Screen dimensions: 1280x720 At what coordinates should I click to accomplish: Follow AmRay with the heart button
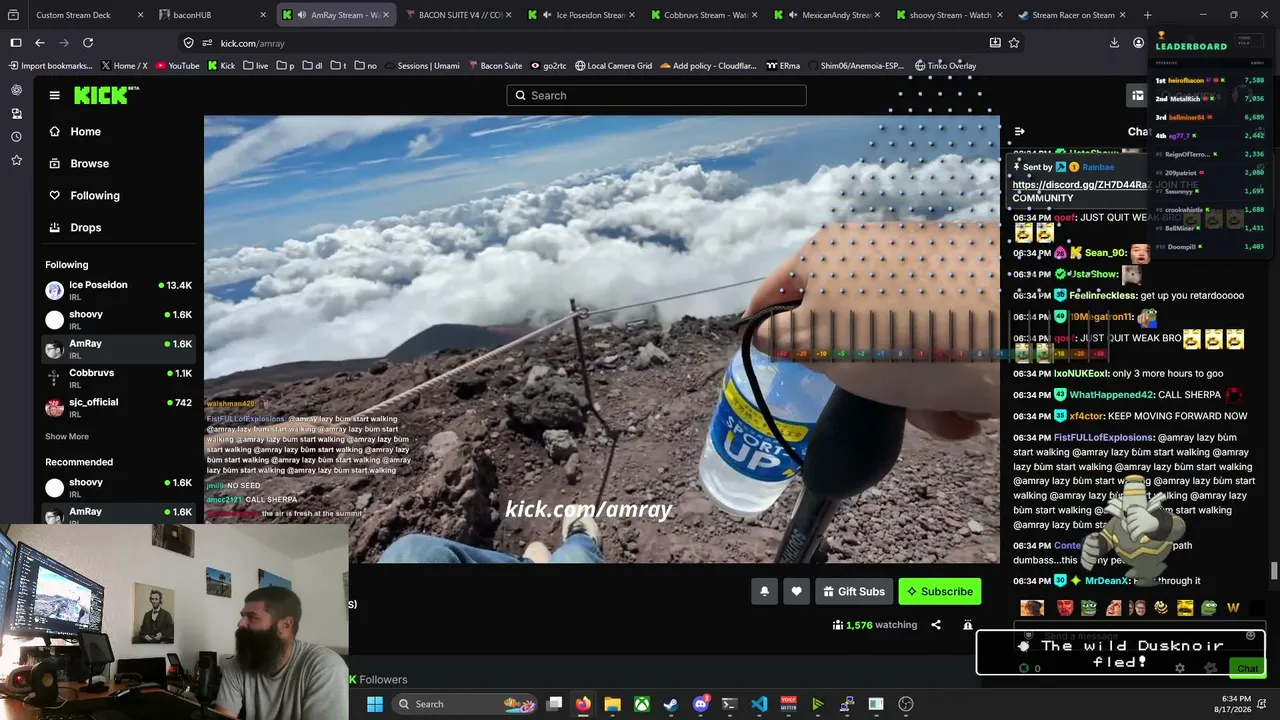[796, 591]
